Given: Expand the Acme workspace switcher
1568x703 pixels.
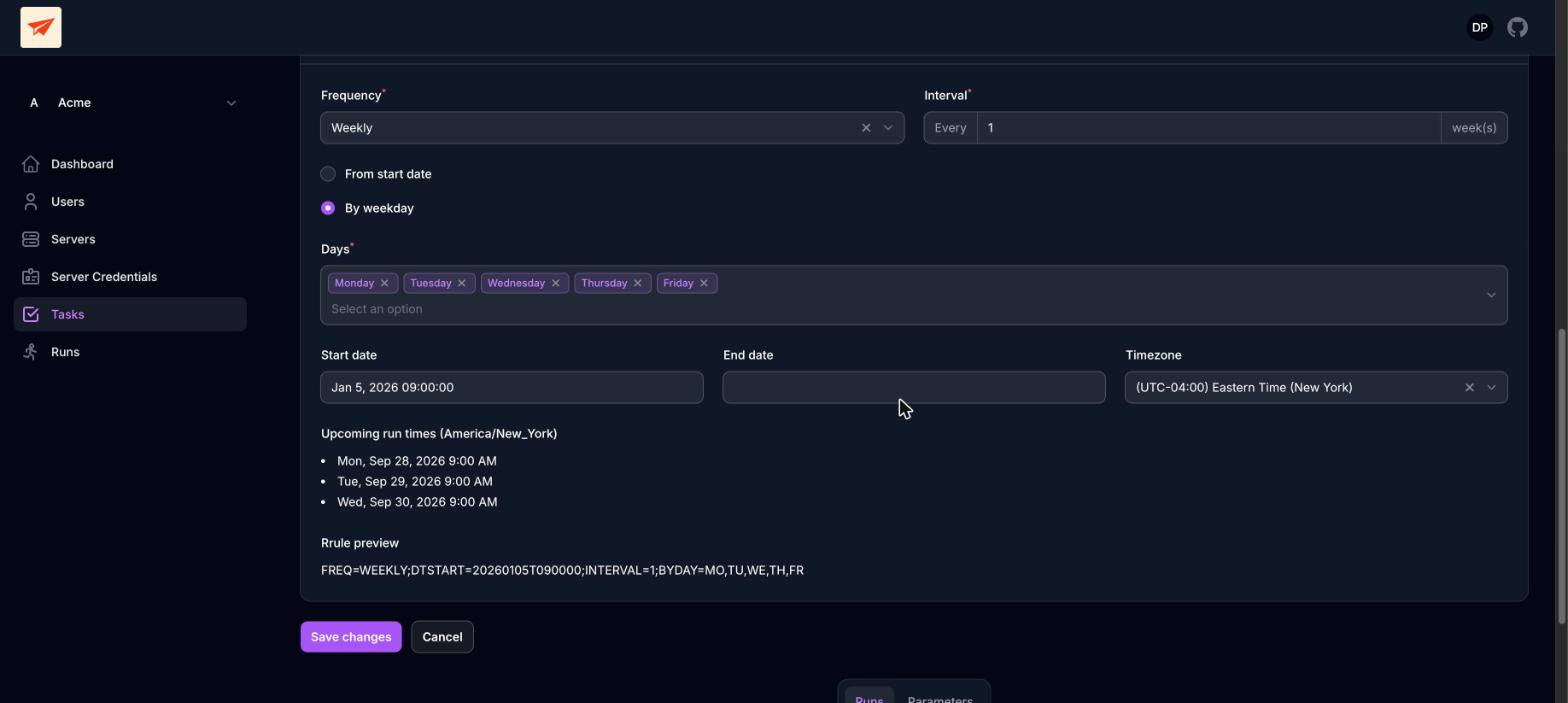Looking at the screenshot, I should (231, 103).
